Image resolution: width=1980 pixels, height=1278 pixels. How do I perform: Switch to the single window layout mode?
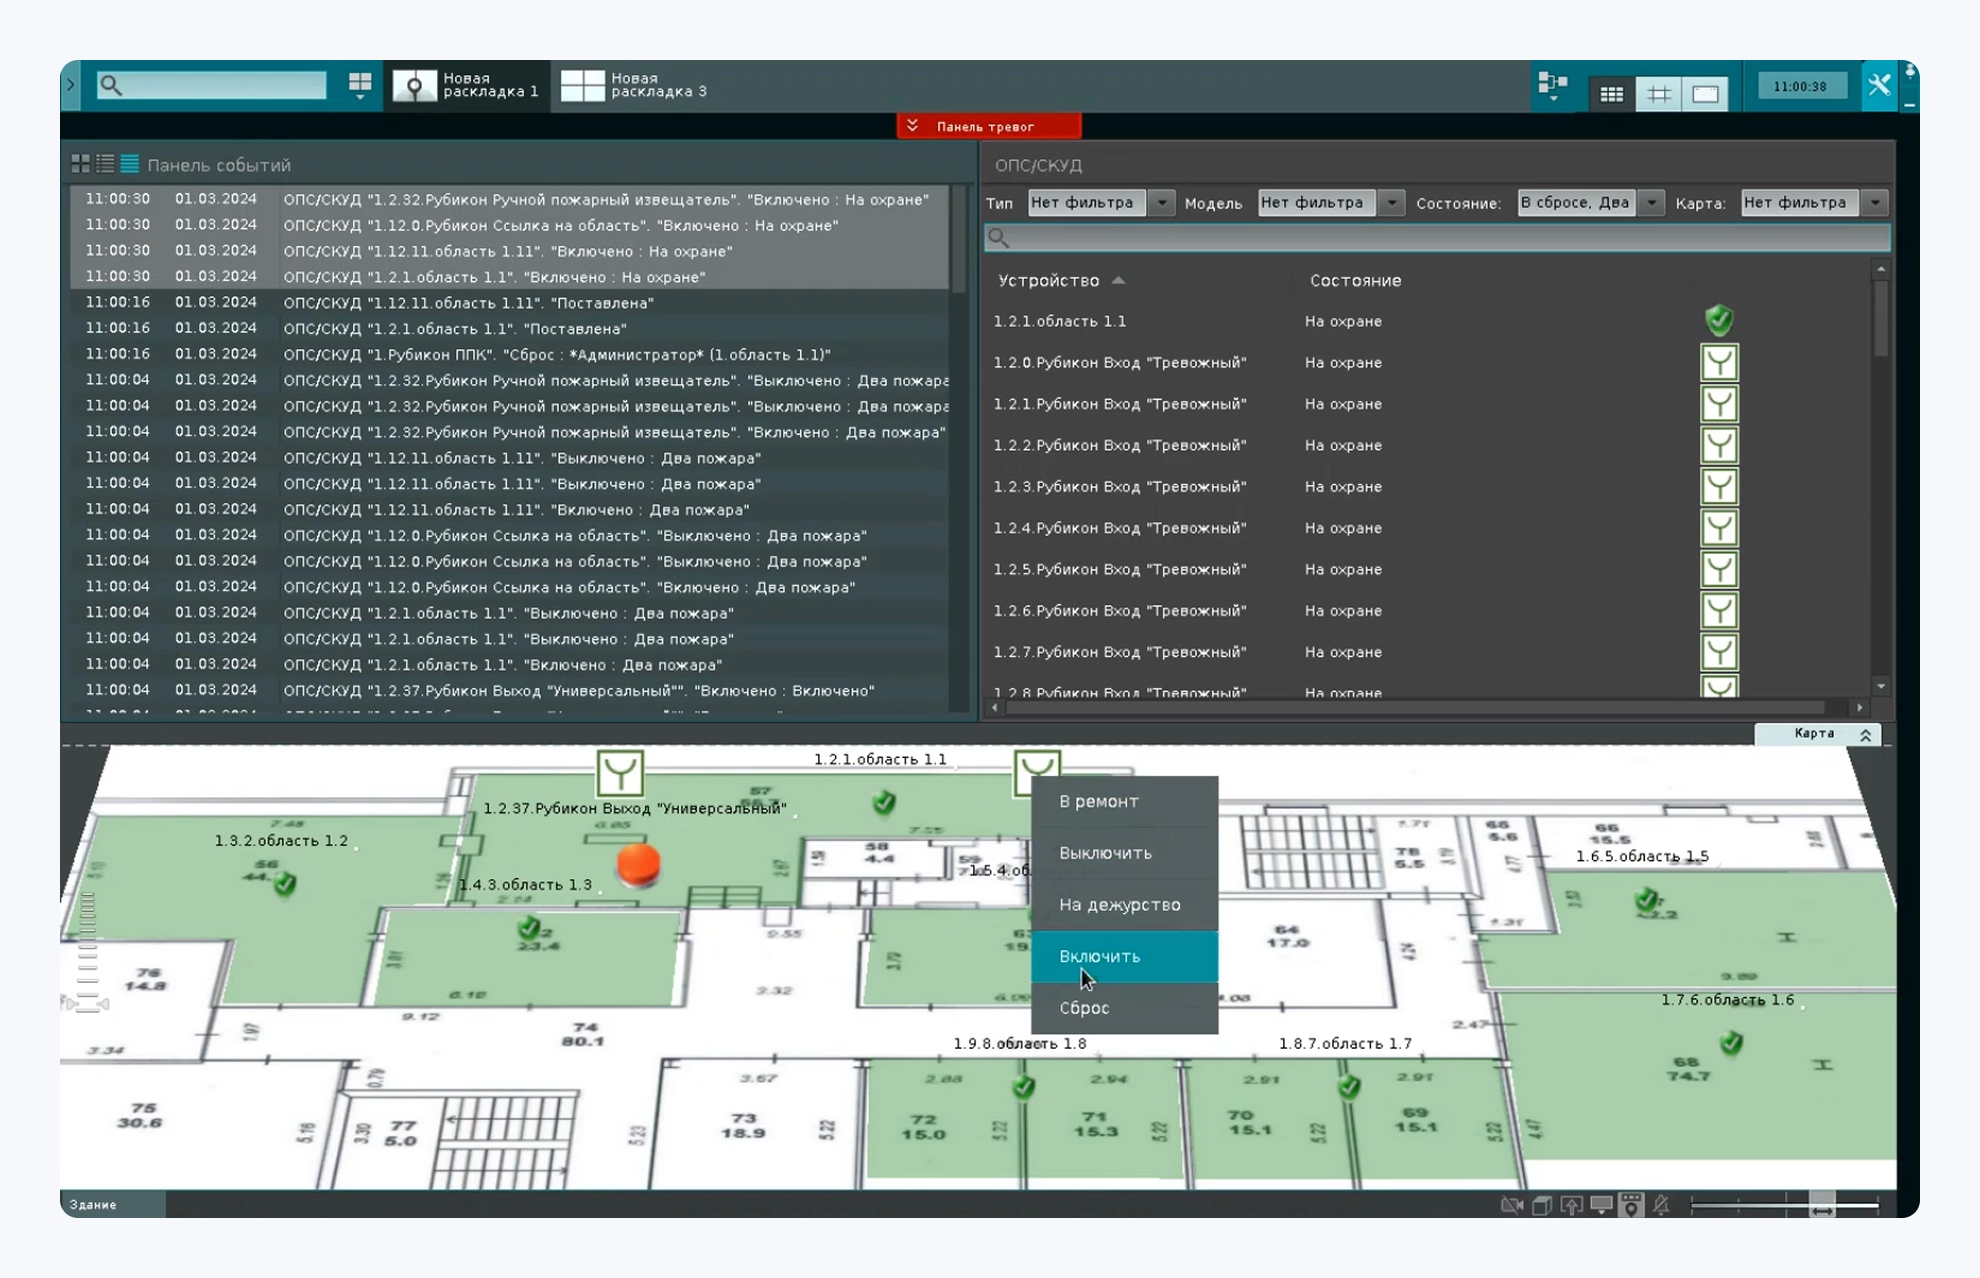1706,94
